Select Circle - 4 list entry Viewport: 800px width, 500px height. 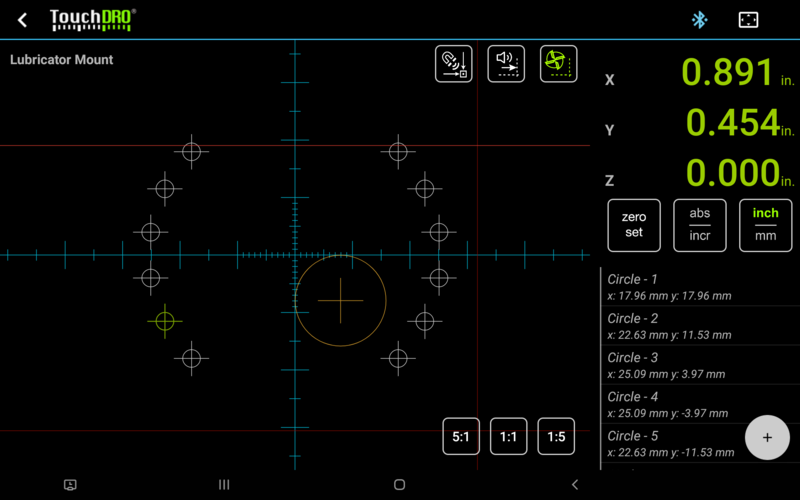point(701,405)
